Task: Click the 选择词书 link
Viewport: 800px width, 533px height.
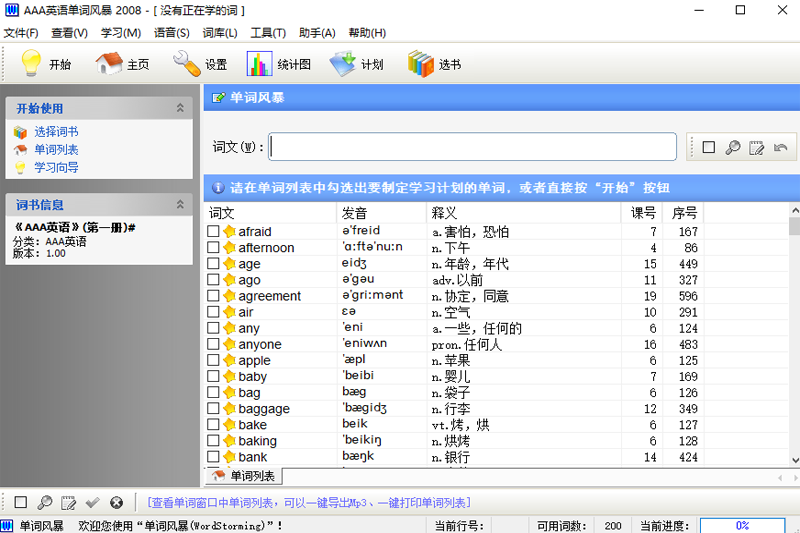Action: coord(56,132)
